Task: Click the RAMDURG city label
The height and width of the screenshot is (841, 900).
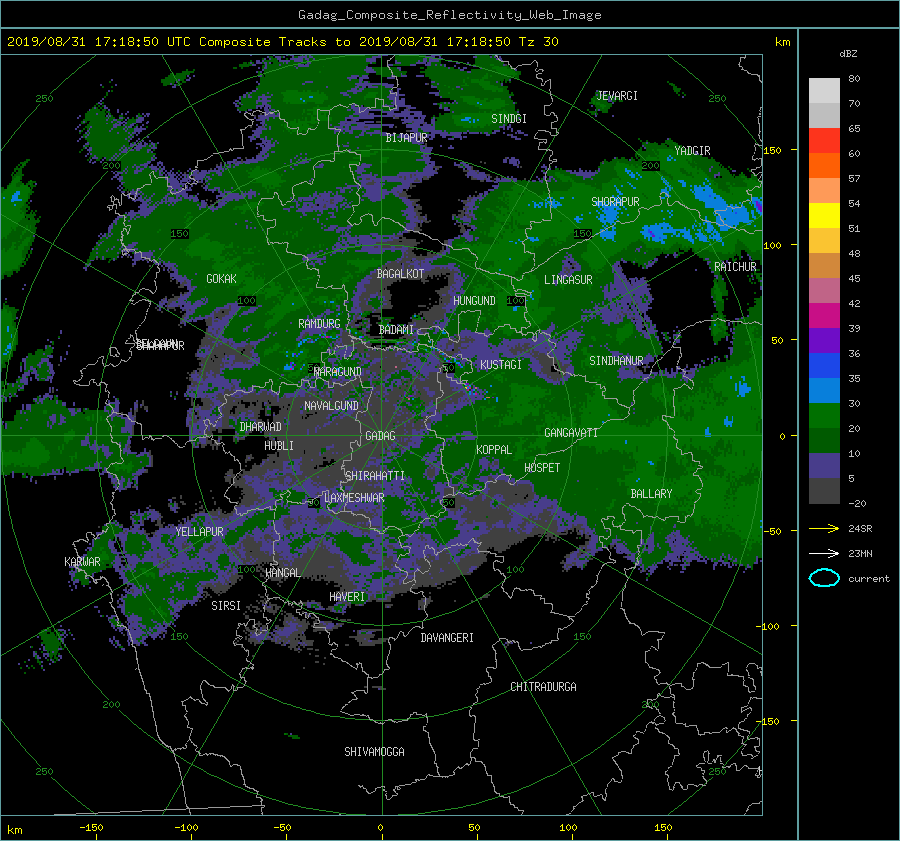Action: (319, 324)
